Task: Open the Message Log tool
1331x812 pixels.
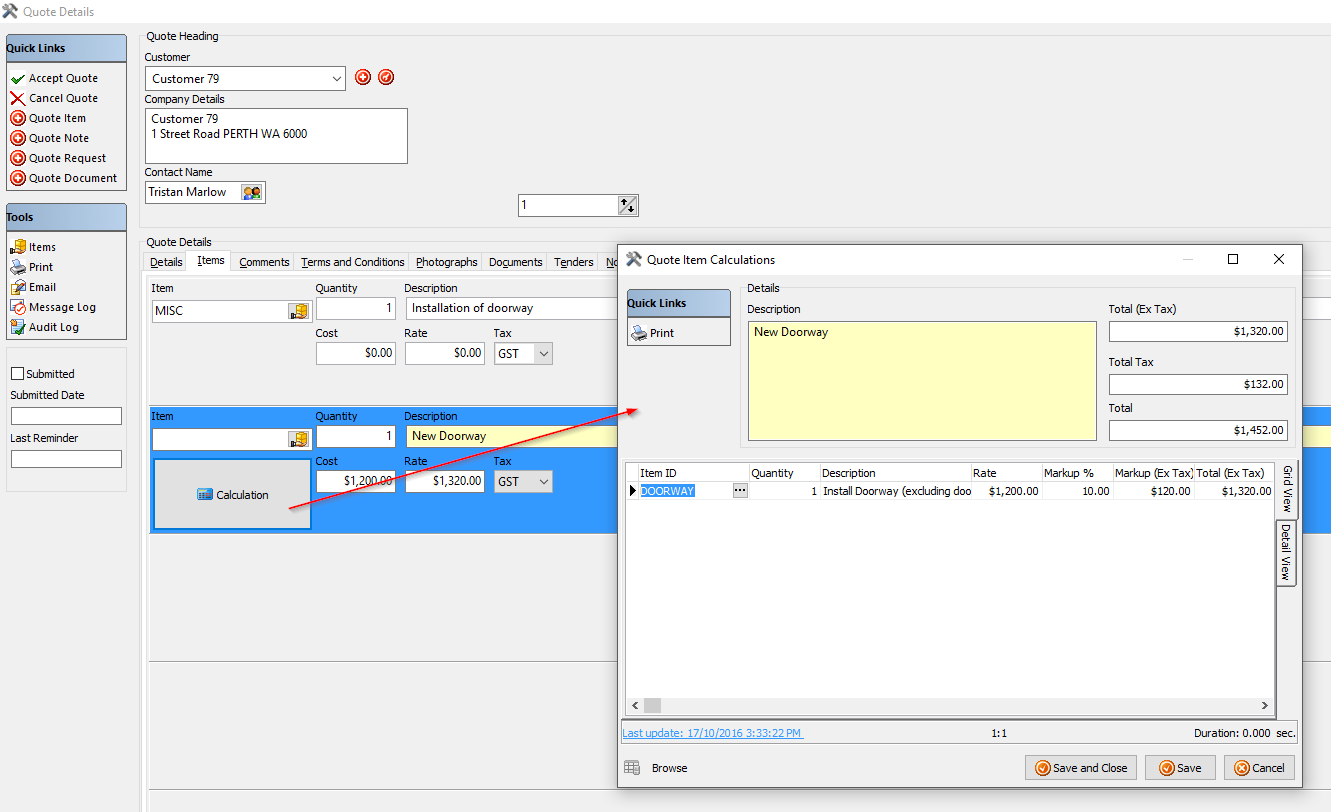Action: pos(61,307)
